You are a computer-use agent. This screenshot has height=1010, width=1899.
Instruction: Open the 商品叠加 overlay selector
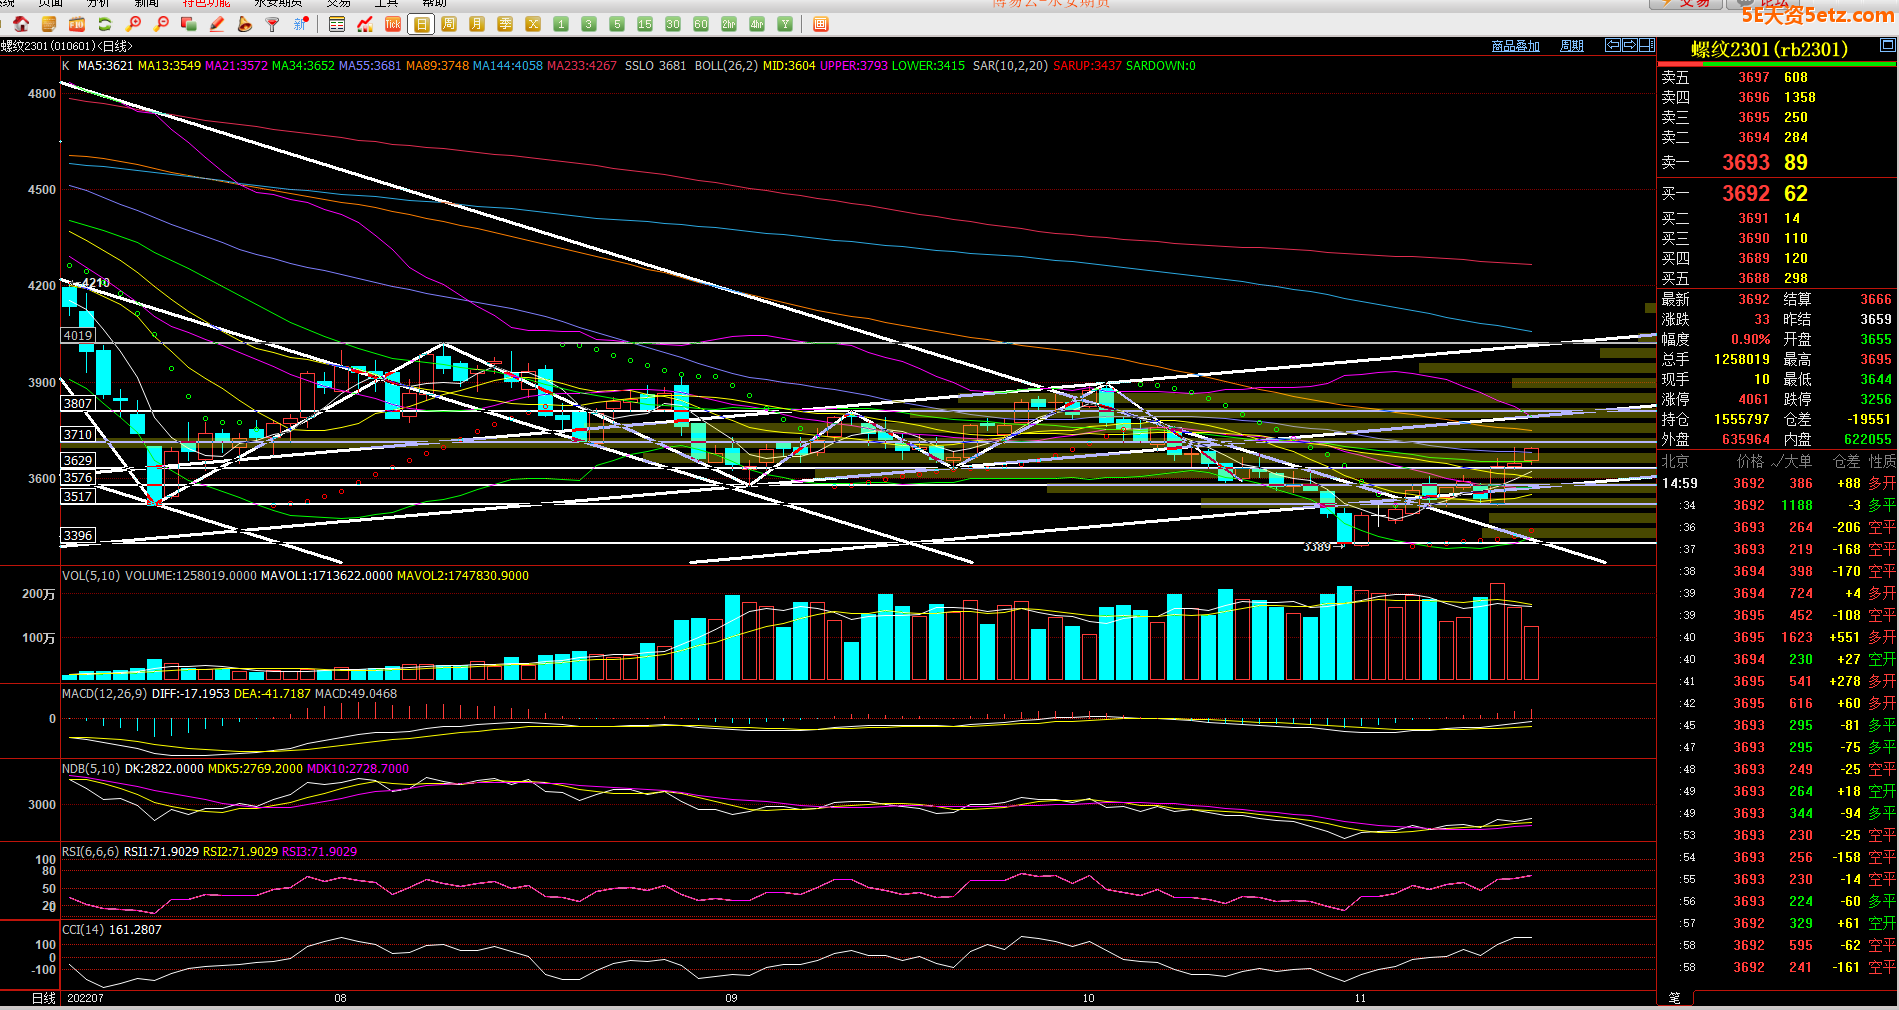(x=1515, y=46)
